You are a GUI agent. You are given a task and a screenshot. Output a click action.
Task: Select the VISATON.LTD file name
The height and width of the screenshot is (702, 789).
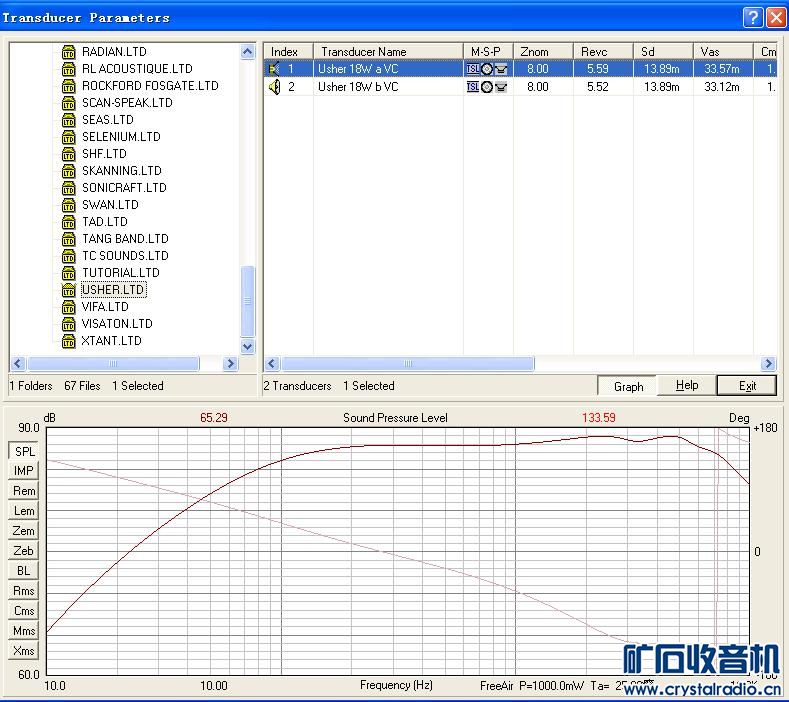[x=117, y=324]
